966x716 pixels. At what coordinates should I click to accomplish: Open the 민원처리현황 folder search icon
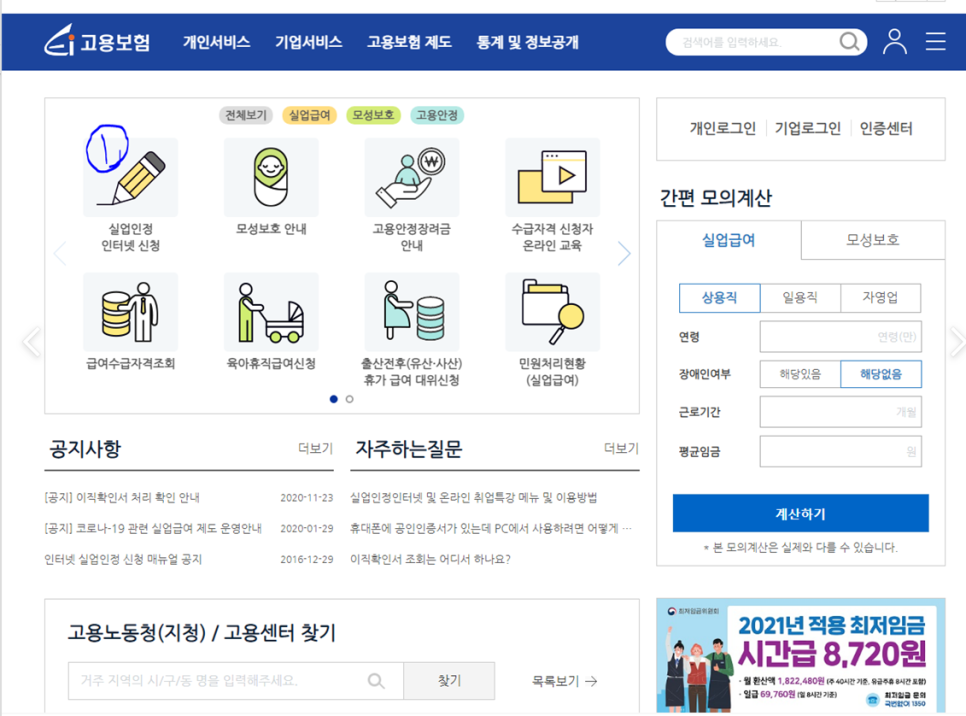(x=553, y=312)
